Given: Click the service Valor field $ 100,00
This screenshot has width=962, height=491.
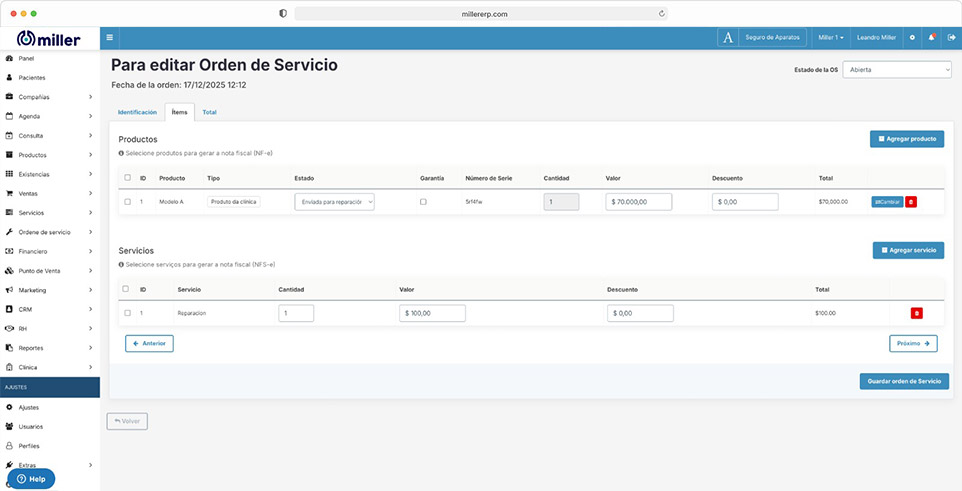Looking at the screenshot, I should click(433, 313).
